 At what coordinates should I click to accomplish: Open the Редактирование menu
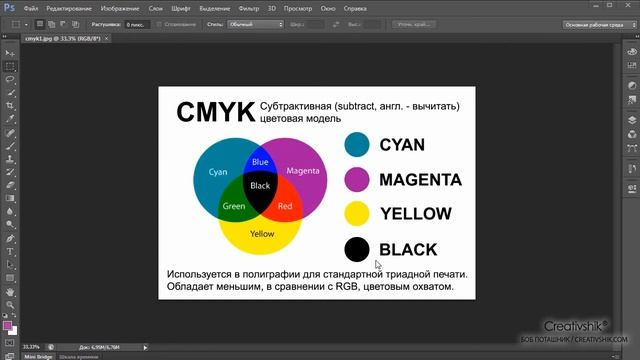click(x=69, y=9)
